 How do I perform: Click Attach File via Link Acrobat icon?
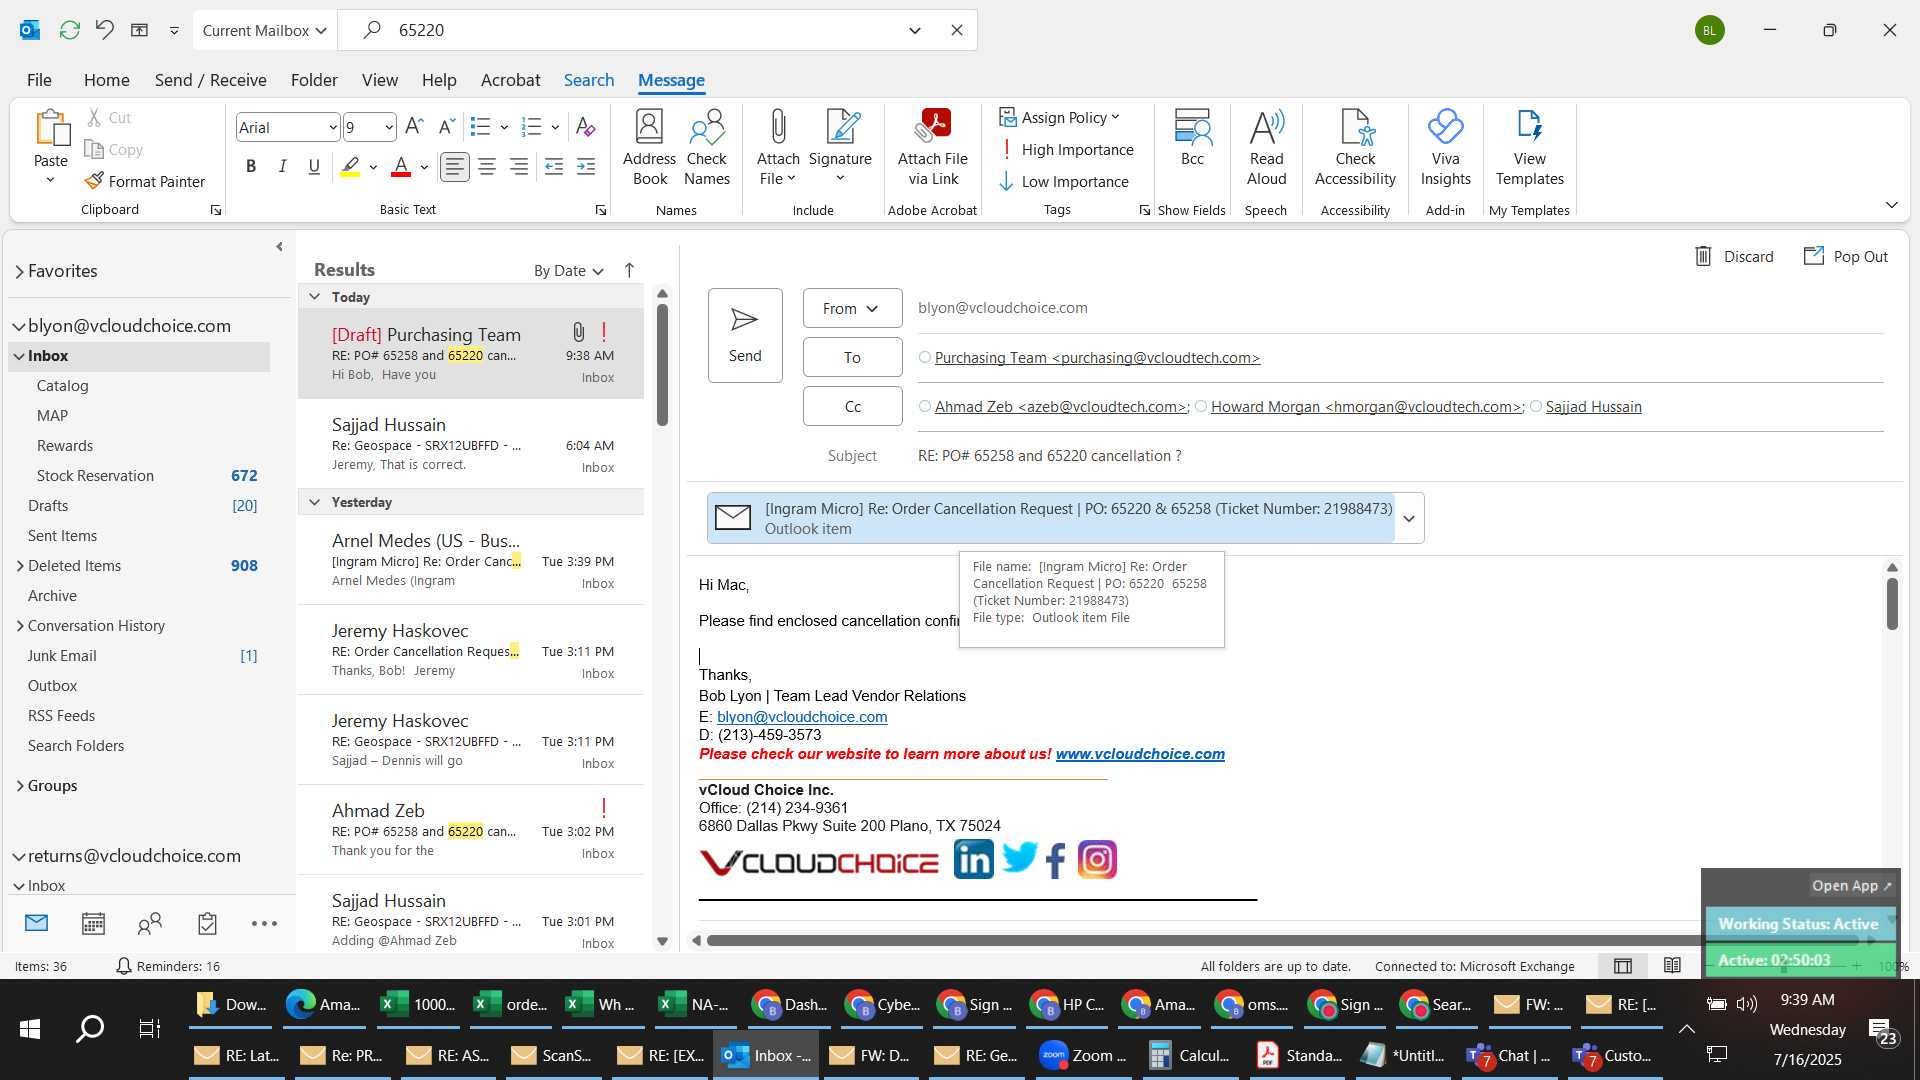point(932,148)
